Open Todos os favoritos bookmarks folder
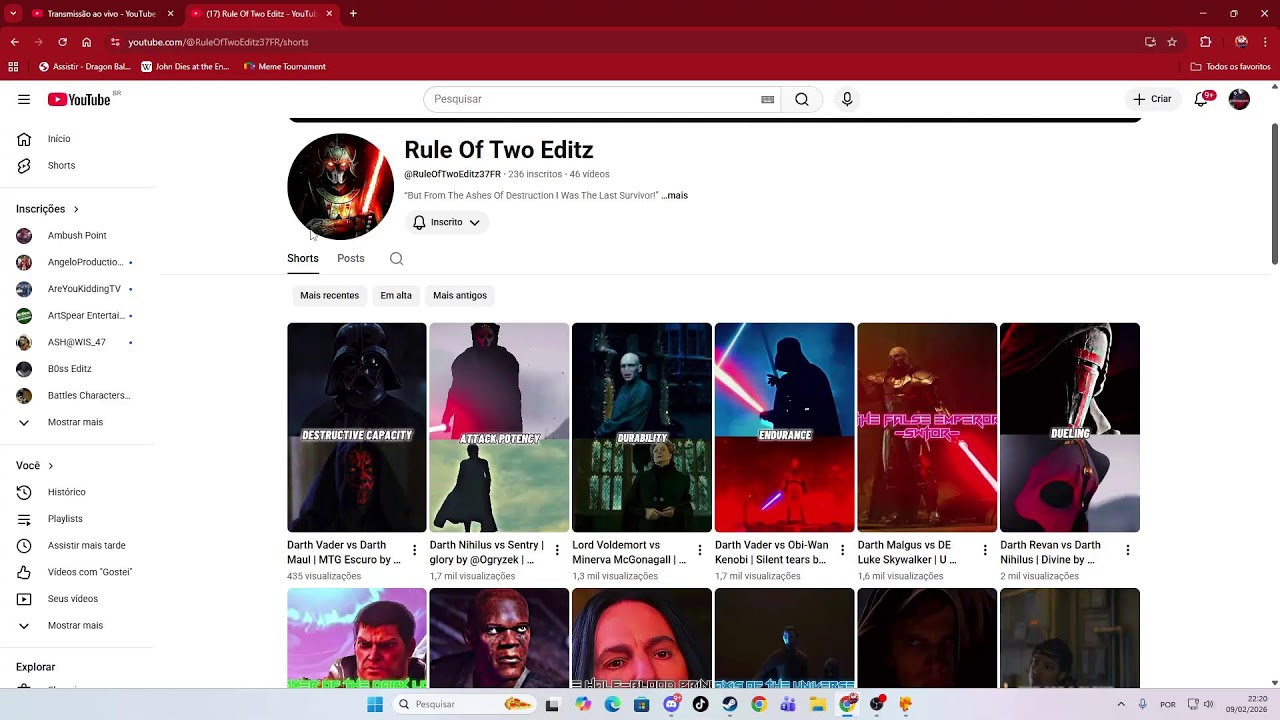This screenshot has width=1280, height=720. (x=1231, y=67)
